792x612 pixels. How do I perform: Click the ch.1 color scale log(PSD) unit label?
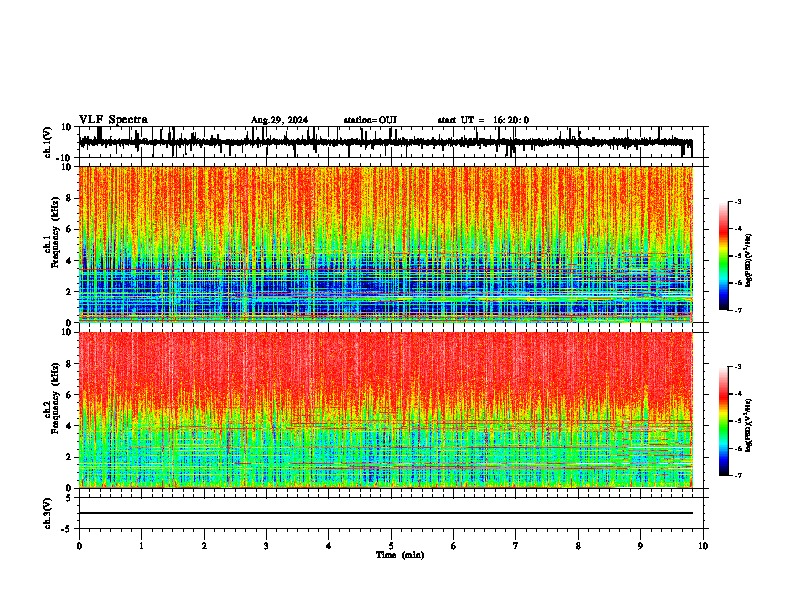click(749, 261)
